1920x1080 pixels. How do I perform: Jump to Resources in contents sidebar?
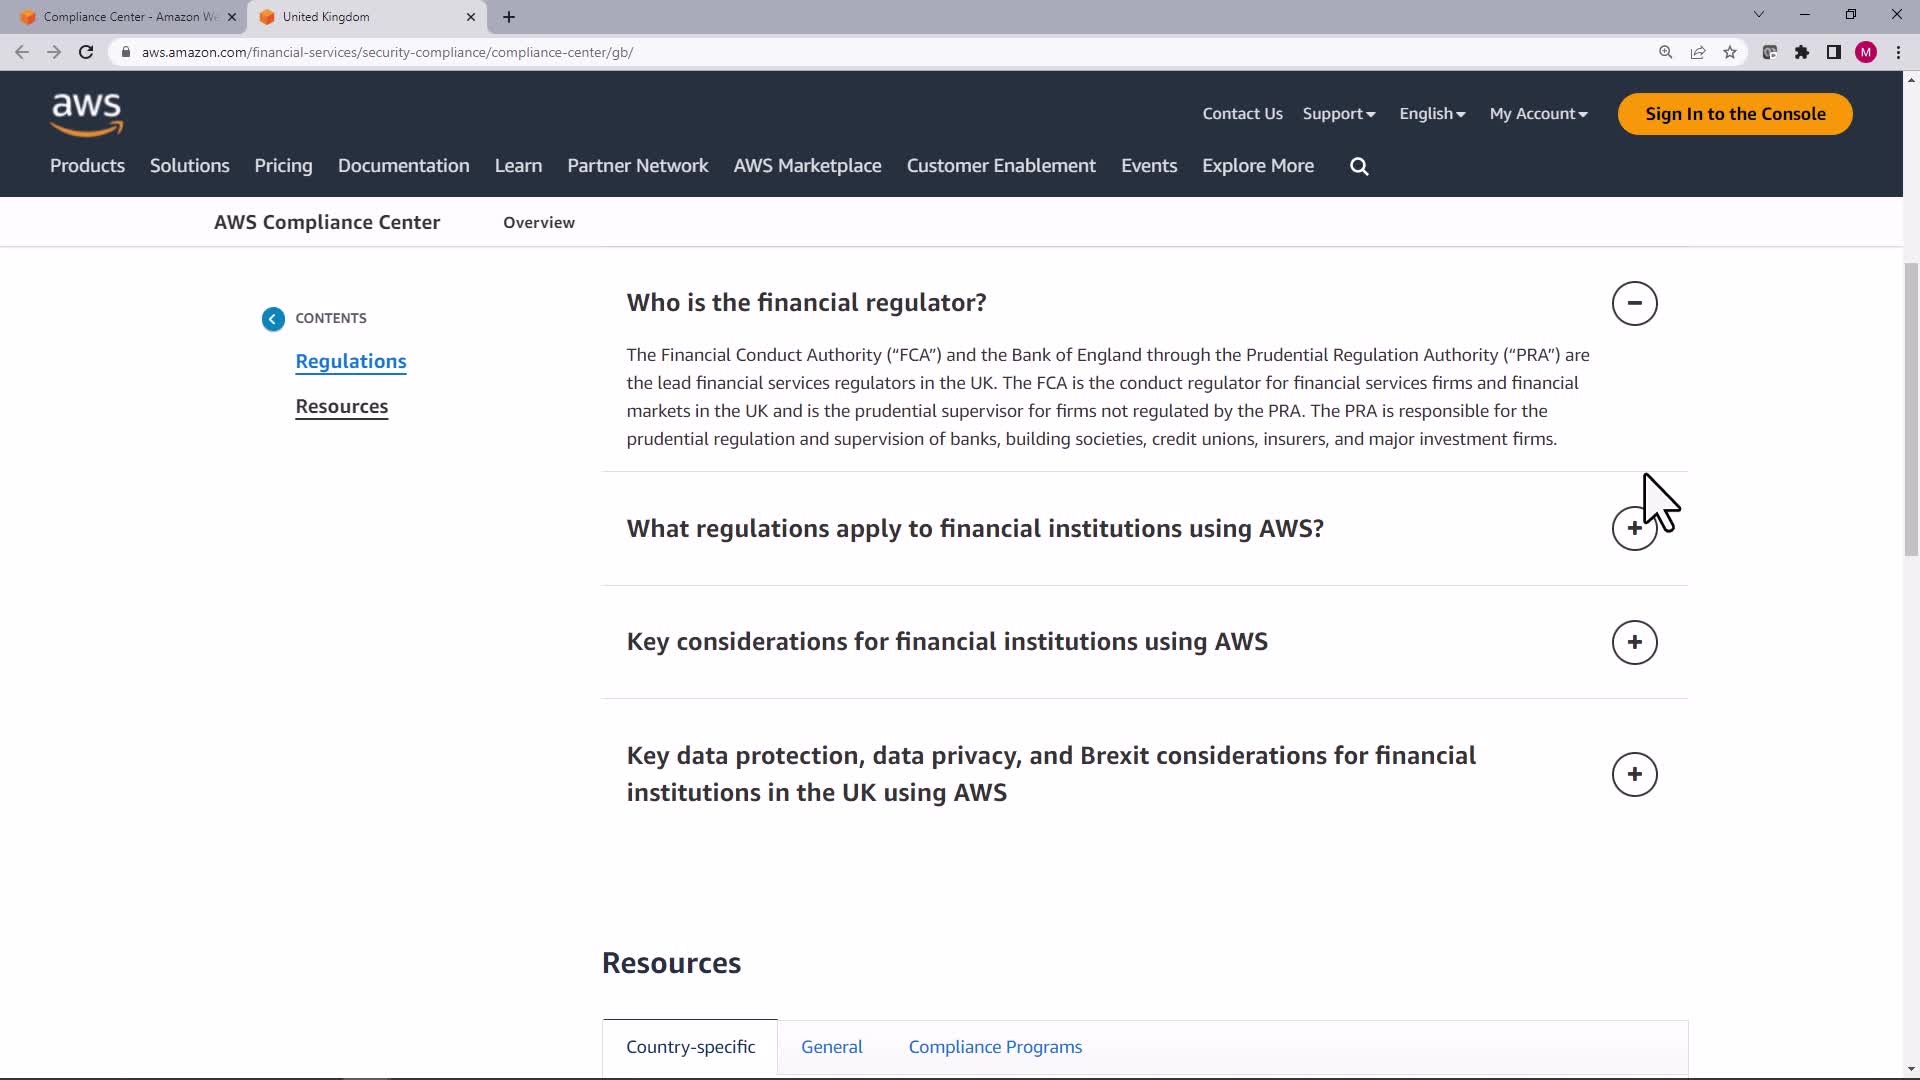[341, 406]
